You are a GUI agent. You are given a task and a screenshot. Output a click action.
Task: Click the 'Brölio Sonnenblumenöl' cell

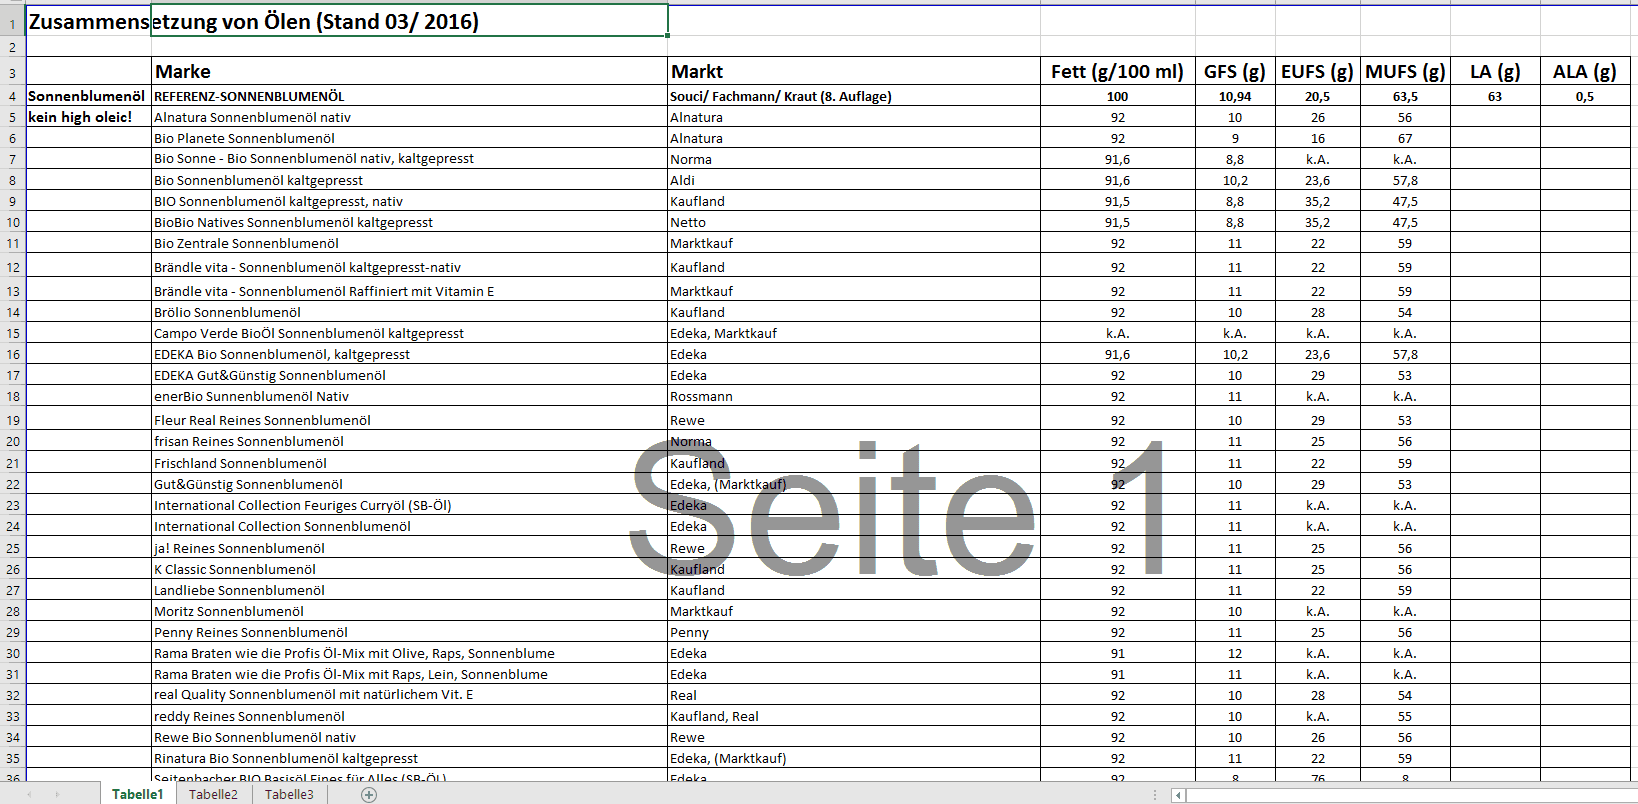(410, 312)
